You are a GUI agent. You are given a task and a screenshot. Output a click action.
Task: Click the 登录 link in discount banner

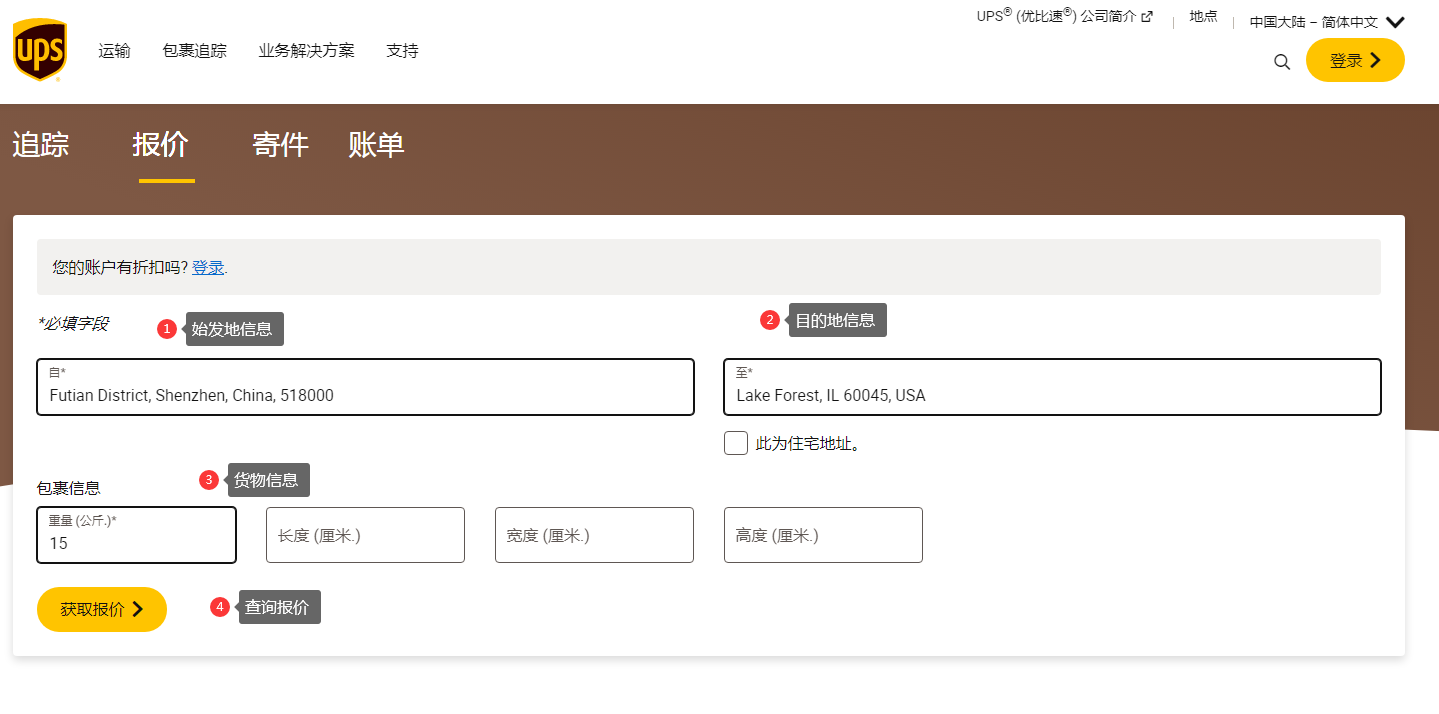208,267
